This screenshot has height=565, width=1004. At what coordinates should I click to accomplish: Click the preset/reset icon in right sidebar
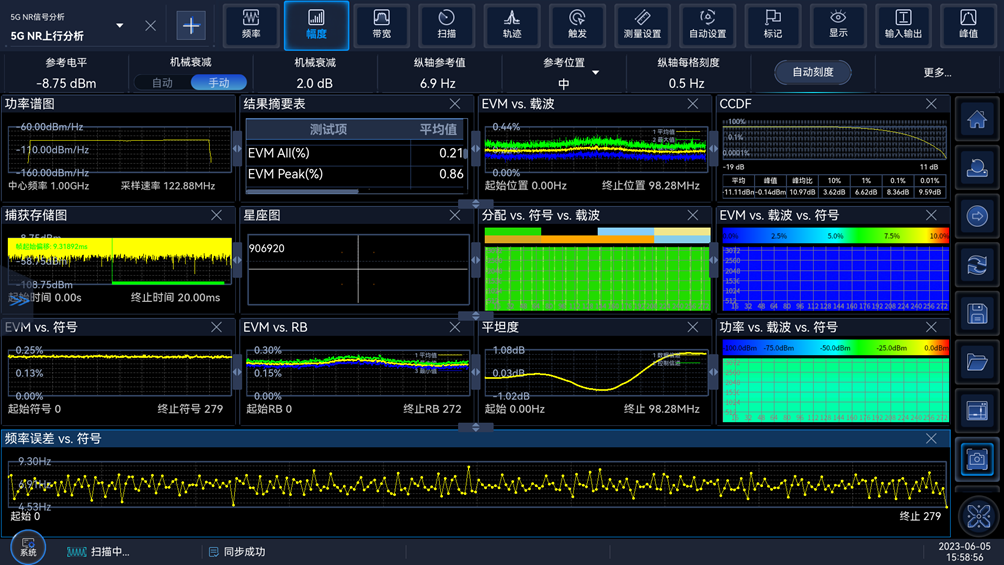(x=976, y=168)
